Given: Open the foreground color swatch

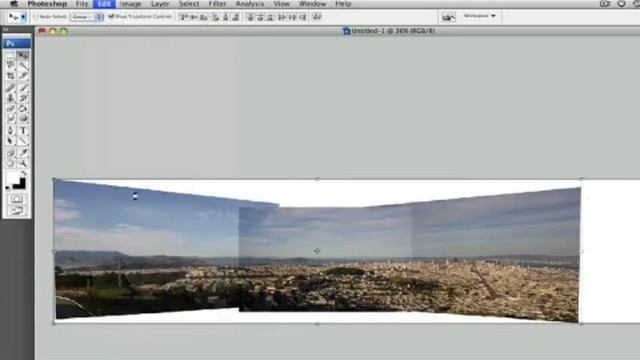Looking at the screenshot, I should 13,178.
